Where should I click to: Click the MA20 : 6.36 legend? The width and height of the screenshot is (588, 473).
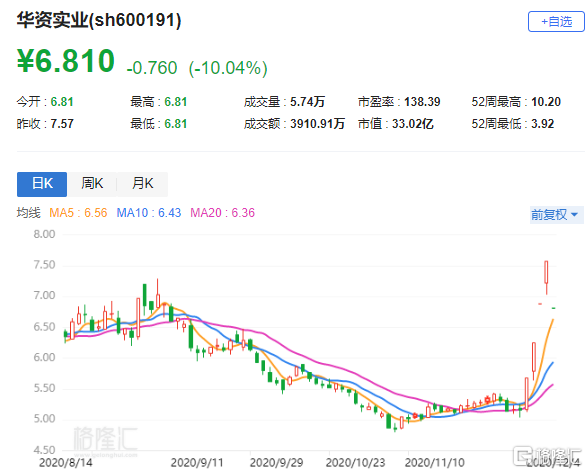pyautogui.click(x=222, y=213)
